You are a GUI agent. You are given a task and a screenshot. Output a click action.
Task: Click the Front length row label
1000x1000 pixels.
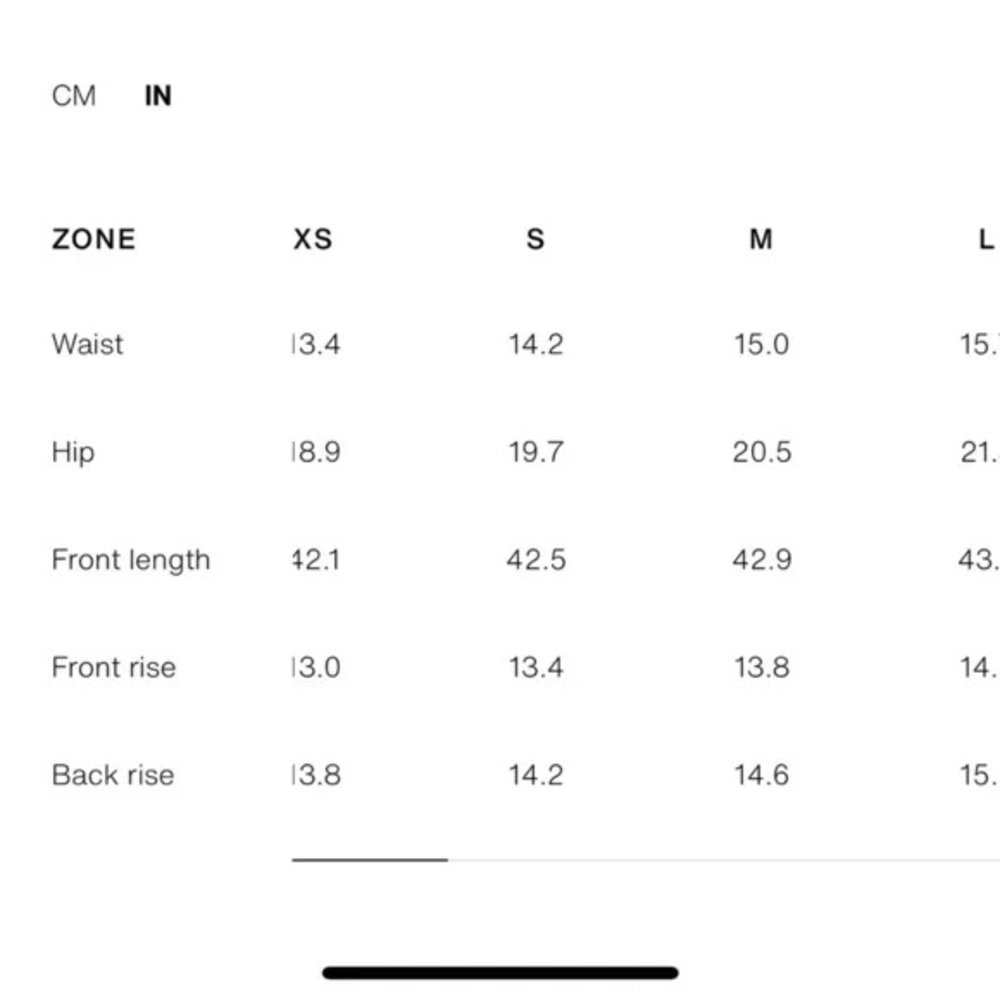coord(131,561)
